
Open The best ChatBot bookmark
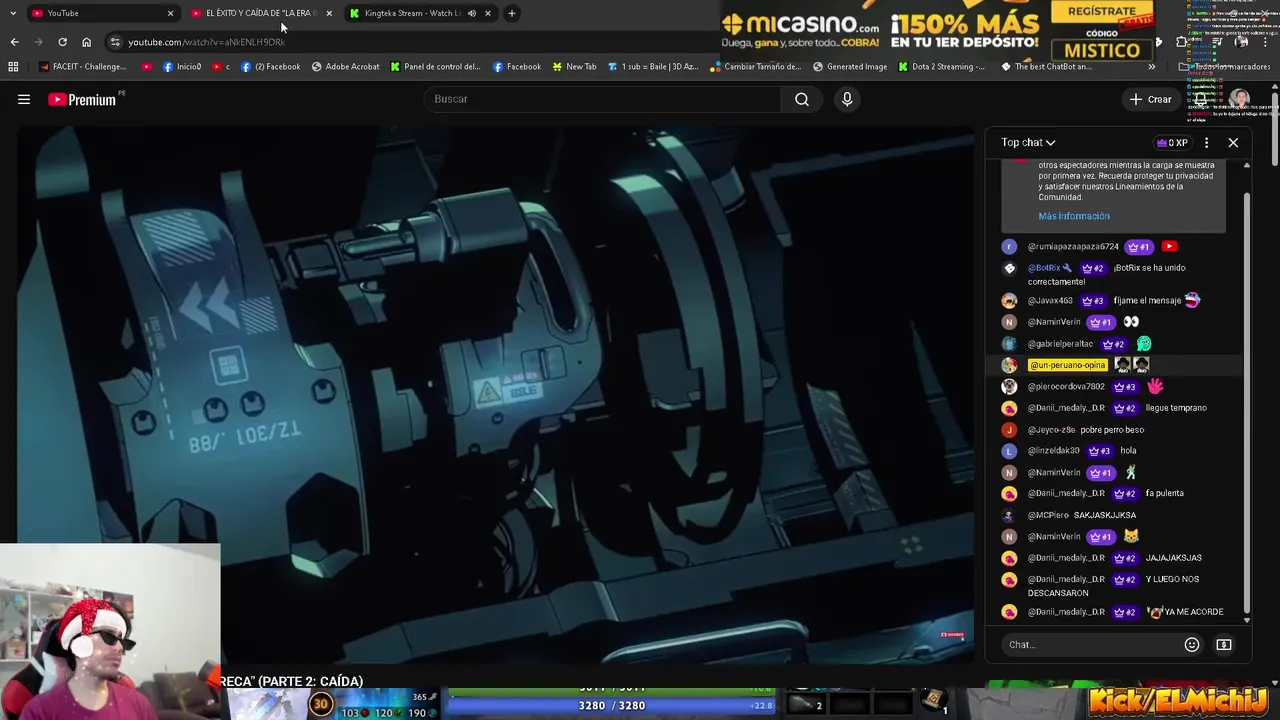[1046, 67]
